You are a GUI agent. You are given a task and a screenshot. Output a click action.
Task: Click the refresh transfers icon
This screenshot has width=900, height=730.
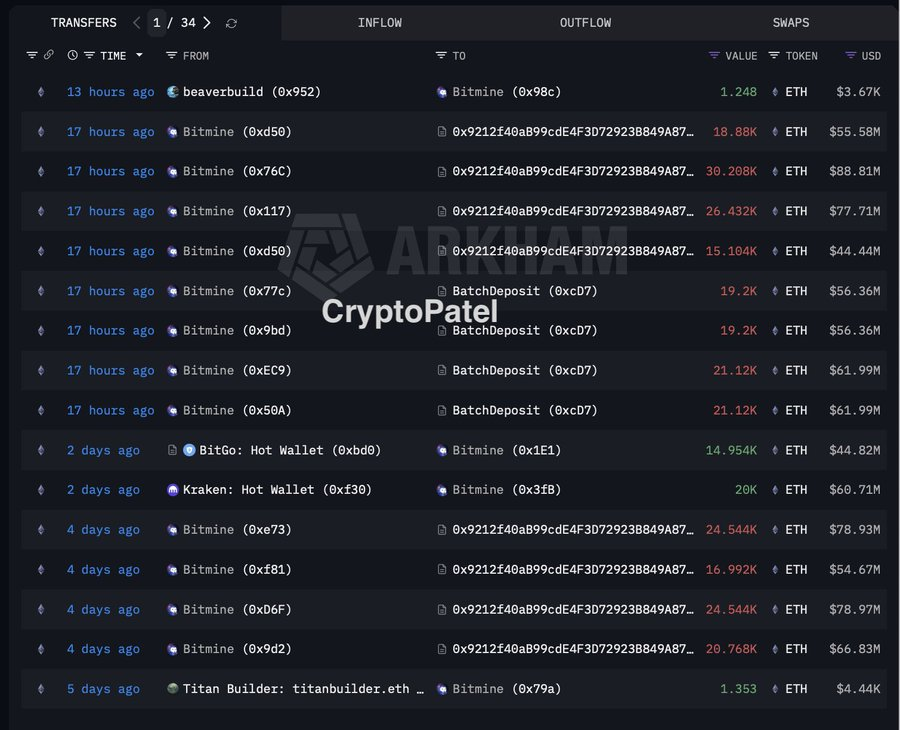(232, 23)
